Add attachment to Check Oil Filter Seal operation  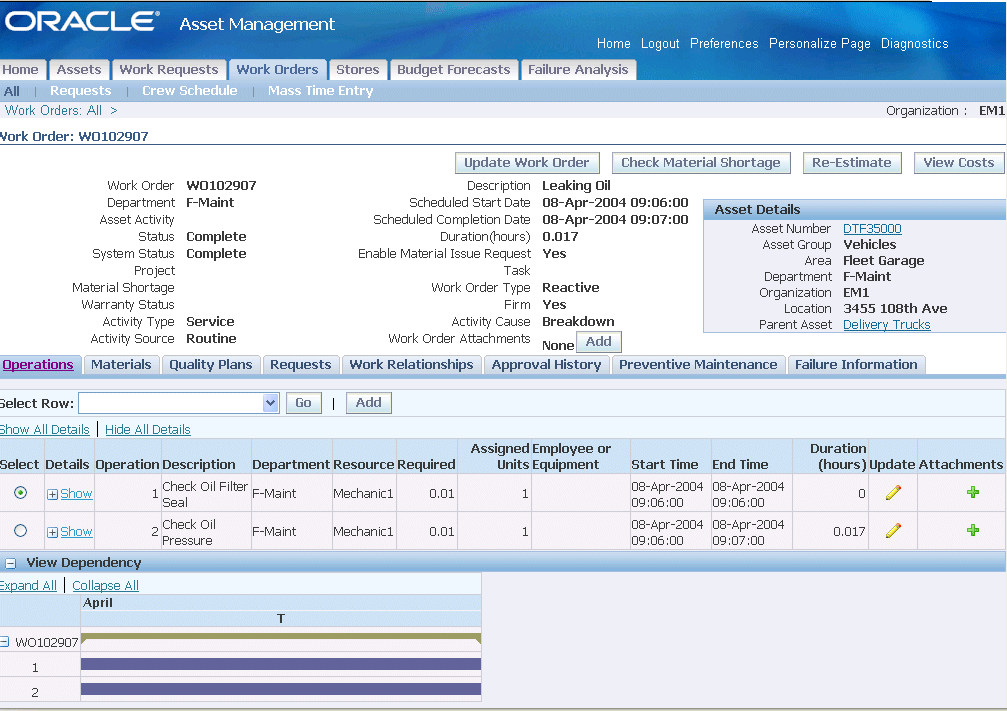tap(972, 492)
